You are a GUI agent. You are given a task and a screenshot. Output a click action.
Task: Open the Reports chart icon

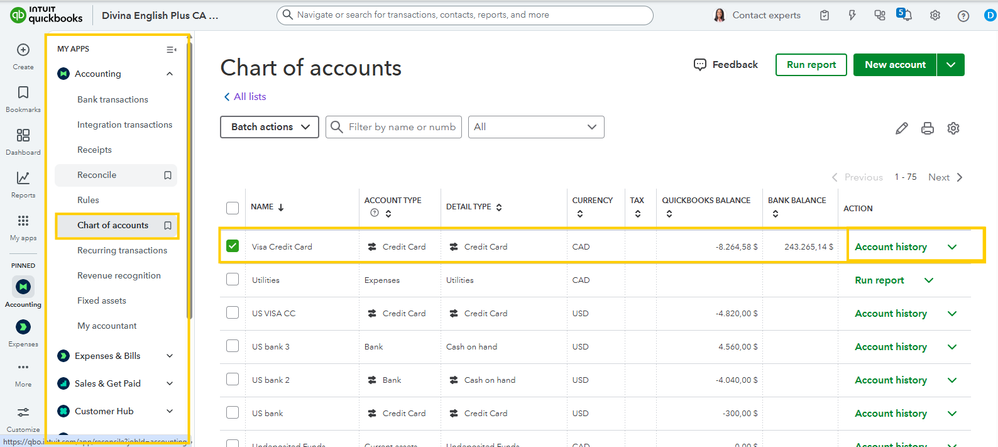(23, 178)
